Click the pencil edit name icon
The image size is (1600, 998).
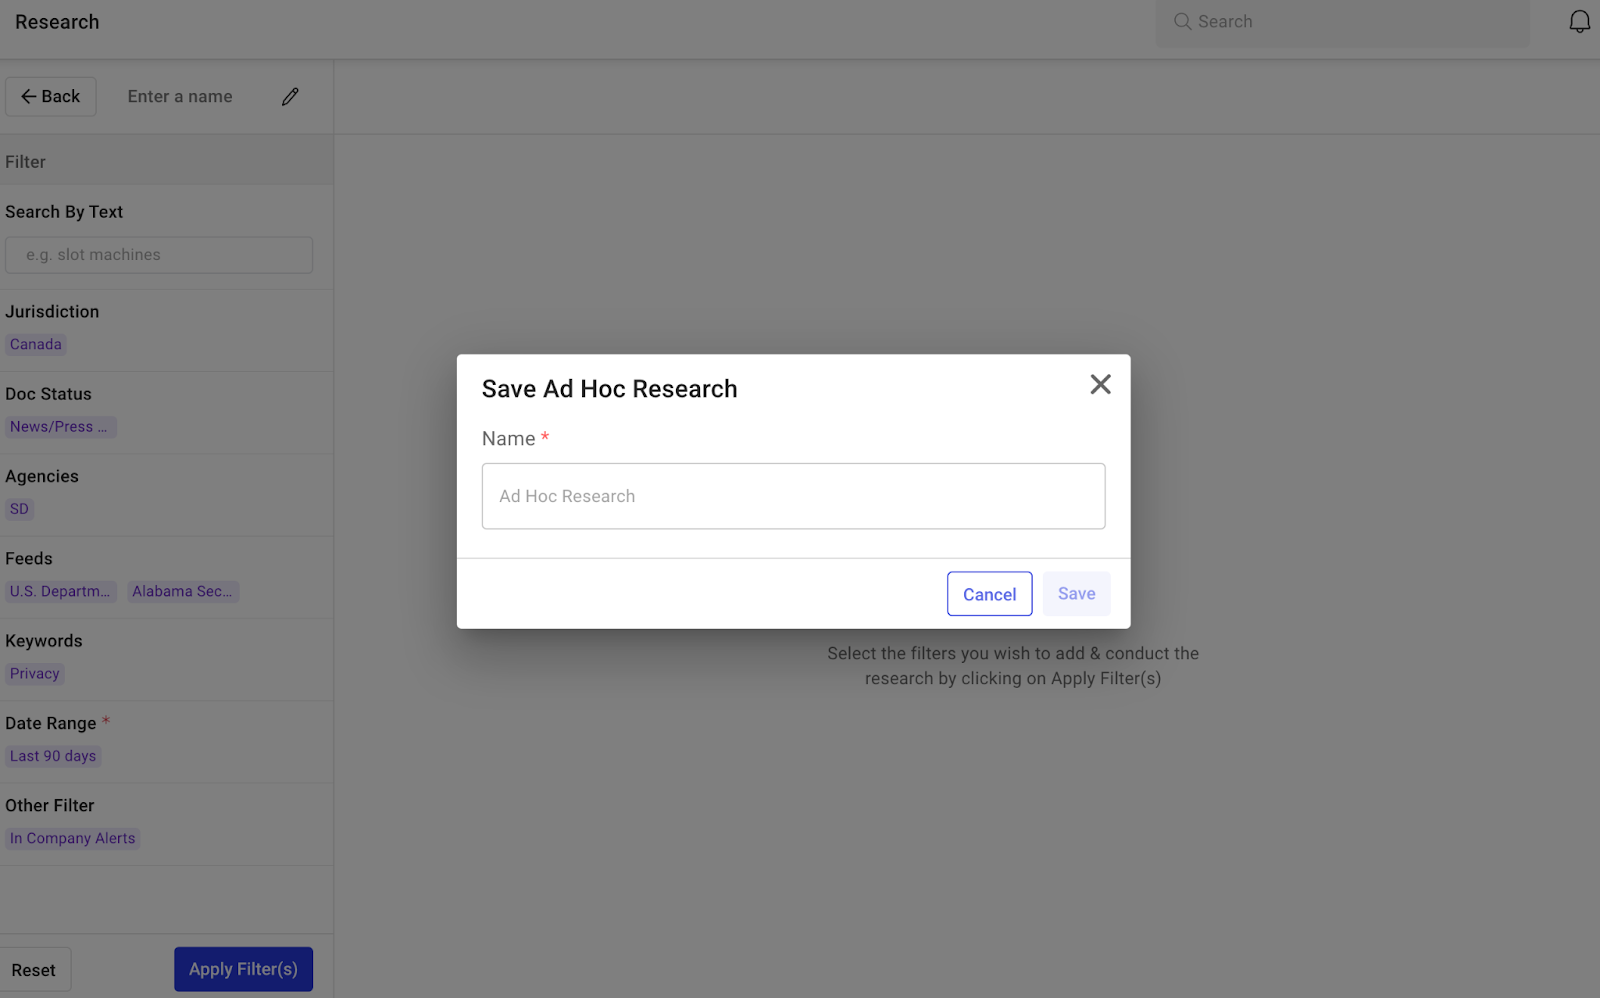[290, 97]
